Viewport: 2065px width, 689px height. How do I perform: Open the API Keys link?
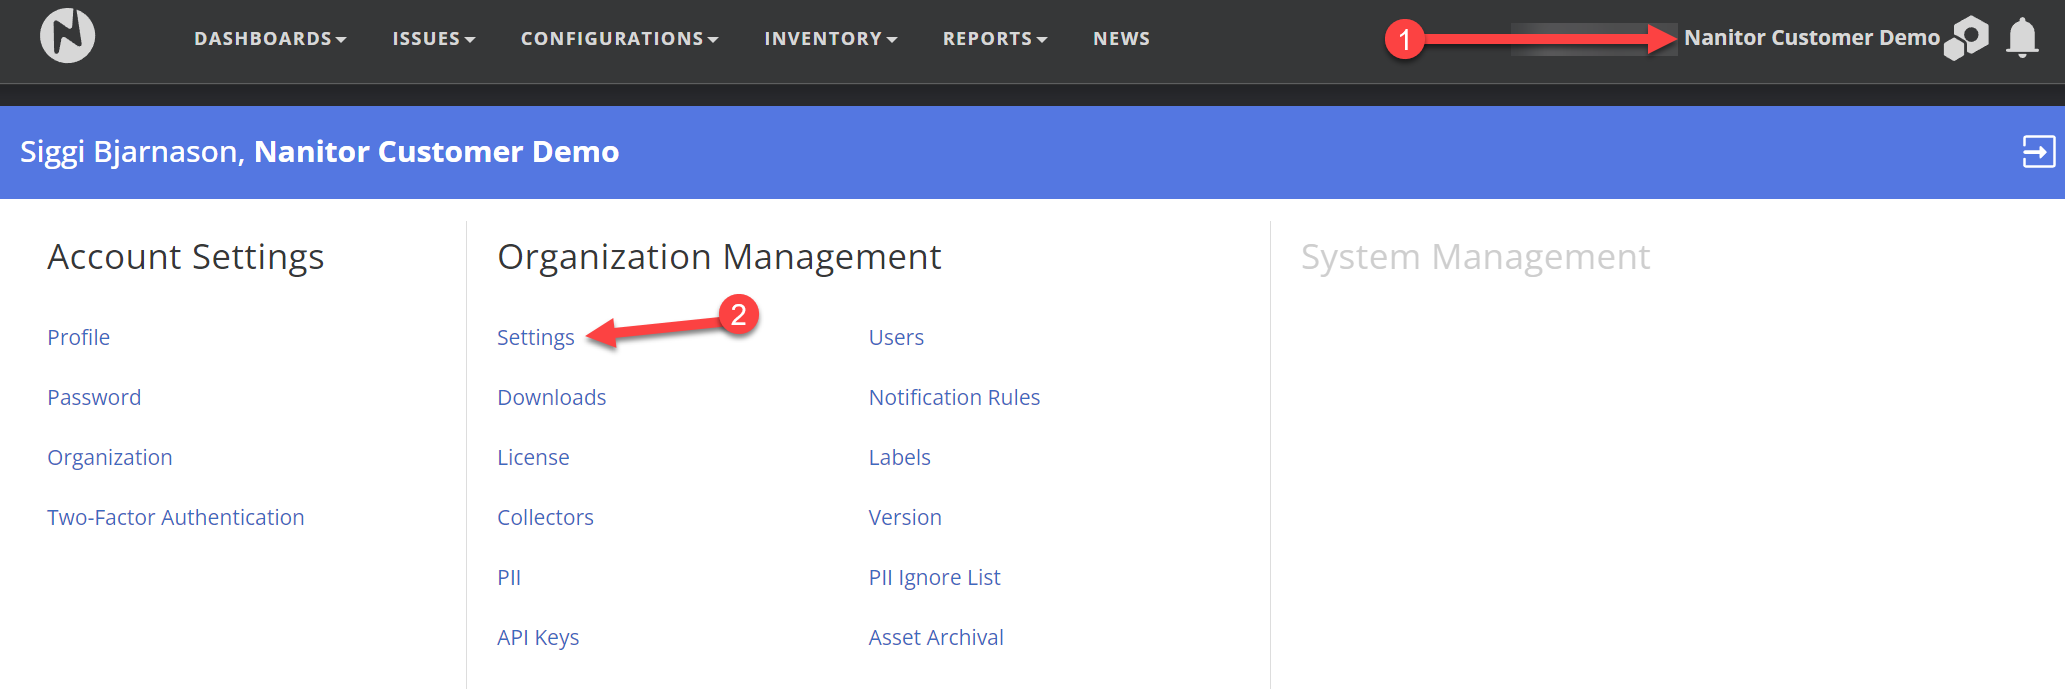point(538,638)
